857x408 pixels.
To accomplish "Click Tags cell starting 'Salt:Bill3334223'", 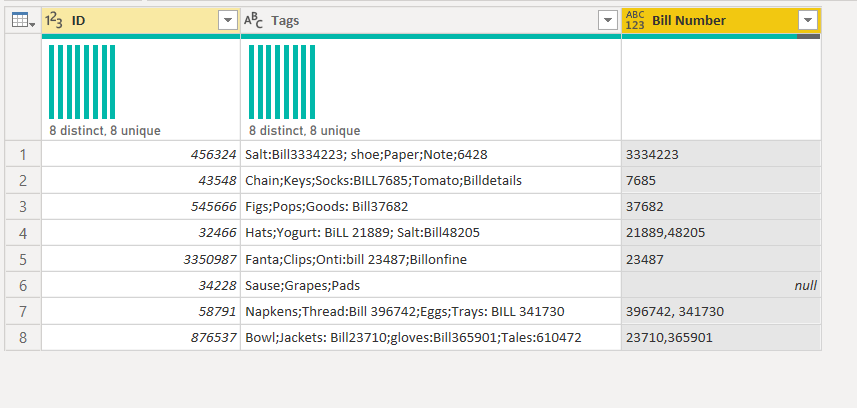I will [431, 154].
